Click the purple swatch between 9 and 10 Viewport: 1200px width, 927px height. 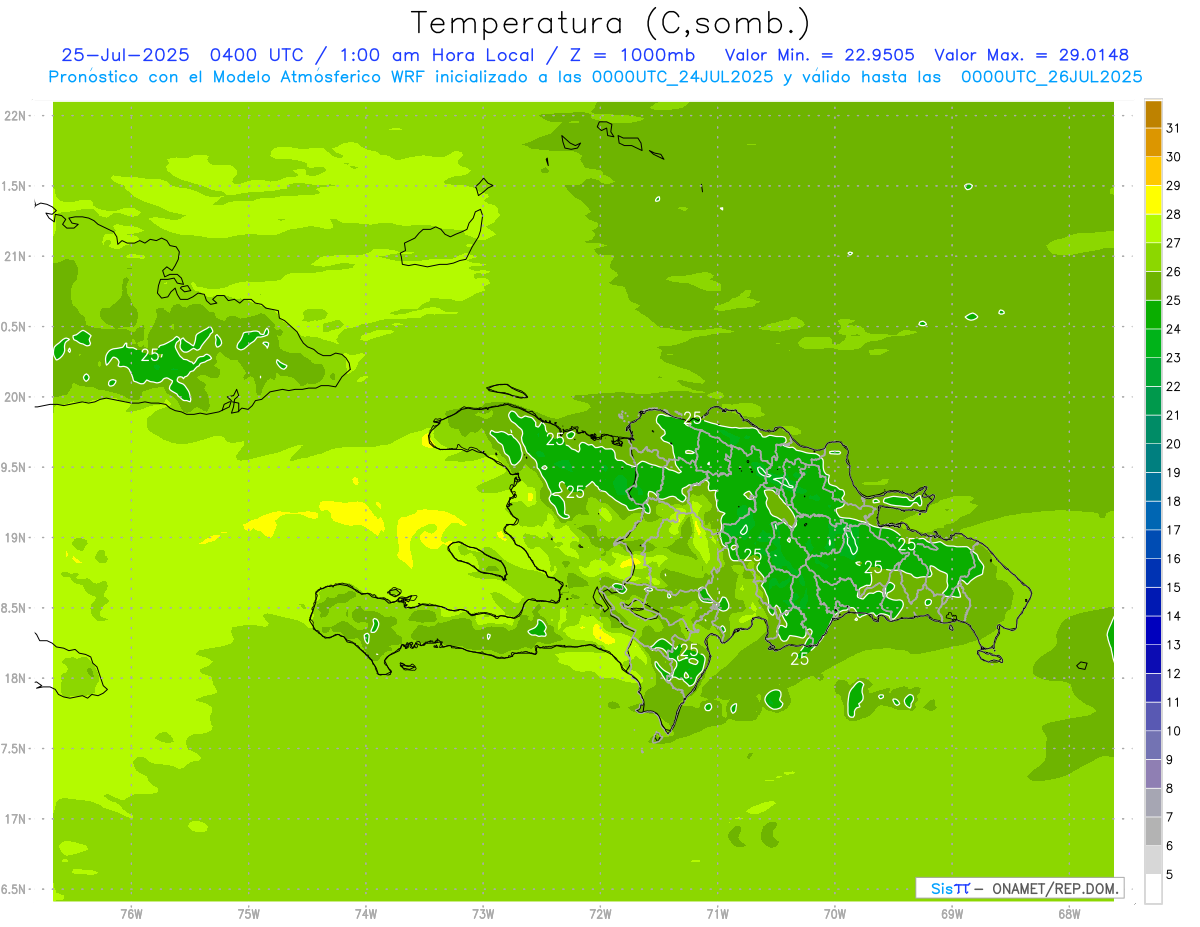pyautogui.click(x=1153, y=745)
